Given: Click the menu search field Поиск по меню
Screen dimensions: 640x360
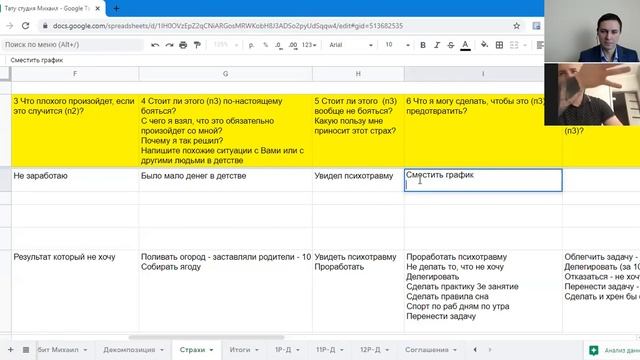Looking at the screenshot, I should pos(72,45).
